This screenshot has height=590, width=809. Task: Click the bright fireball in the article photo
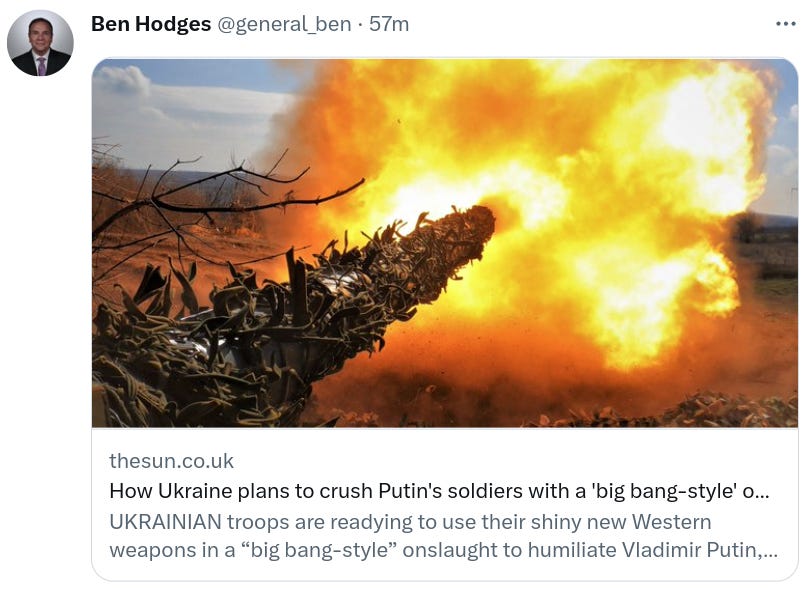(x=568, y=206)
